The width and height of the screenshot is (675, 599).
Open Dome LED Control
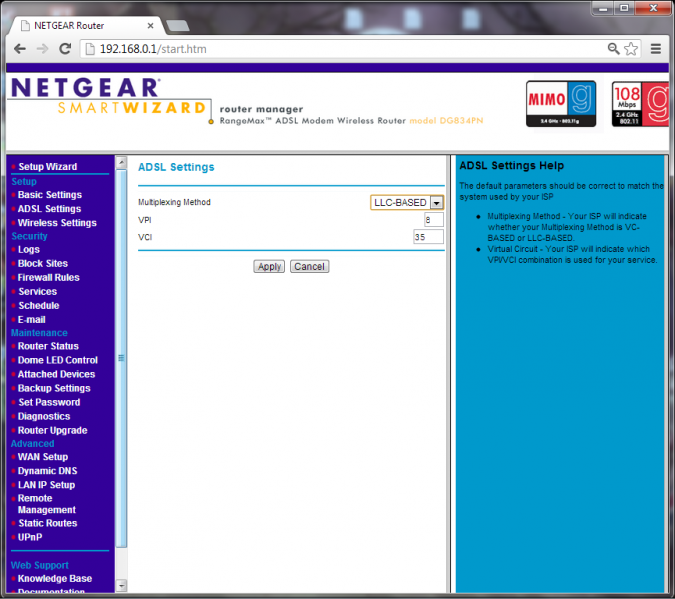click(x=58, y=360)
